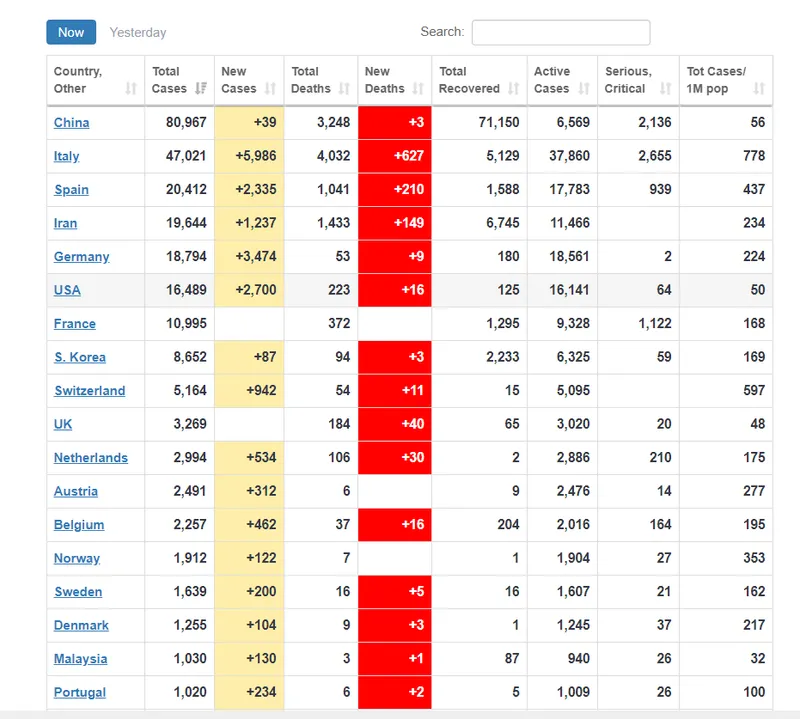Visit the Switzerland country link
The image size is (800, 719).
[89, 391]
